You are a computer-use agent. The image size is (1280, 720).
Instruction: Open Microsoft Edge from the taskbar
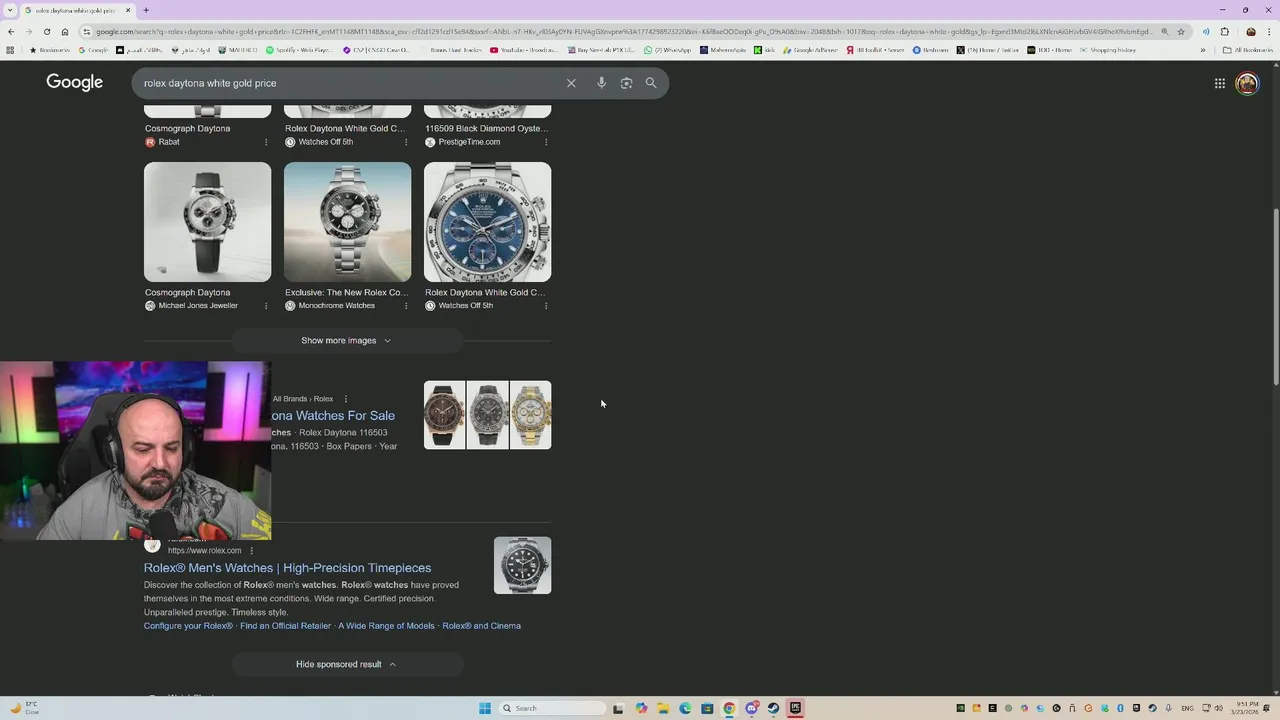[685, 708]
